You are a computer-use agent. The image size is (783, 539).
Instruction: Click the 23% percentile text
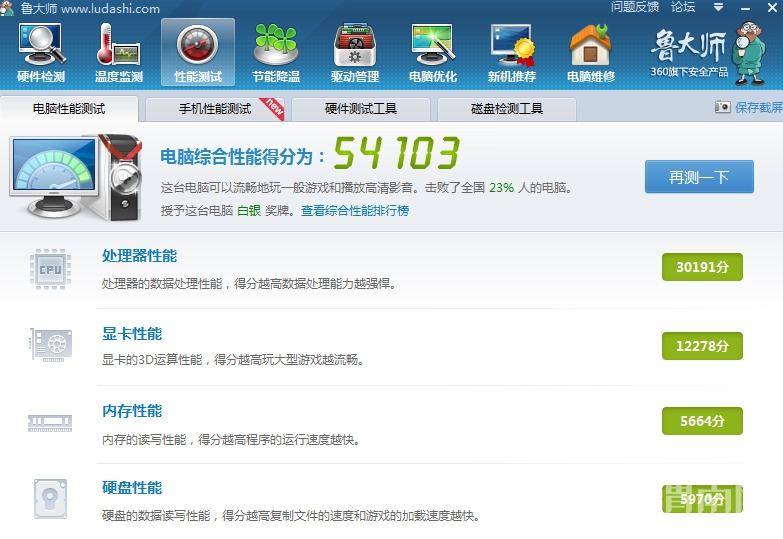501,188
